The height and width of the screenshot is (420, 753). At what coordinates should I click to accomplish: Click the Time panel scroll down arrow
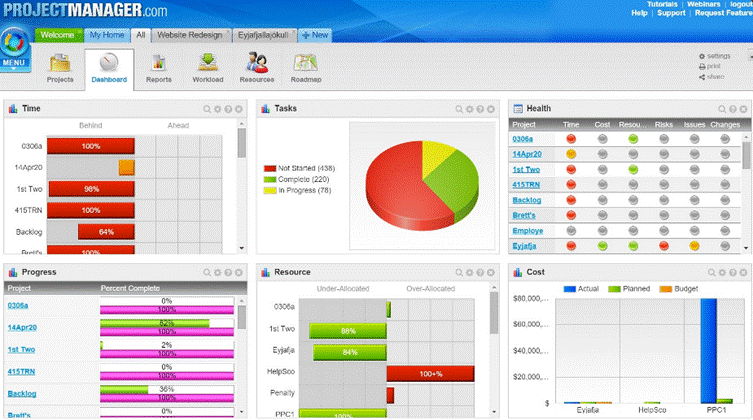click(242, 248)
